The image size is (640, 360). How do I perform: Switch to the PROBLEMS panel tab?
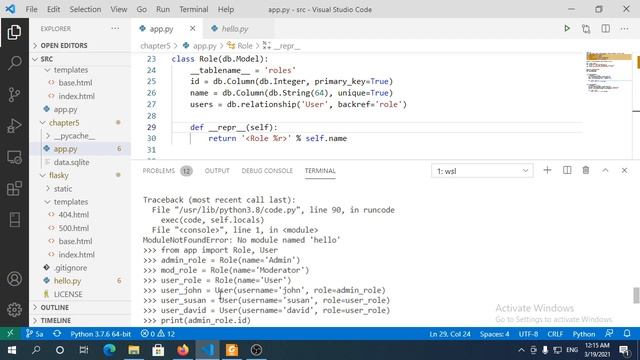click(158, 171)
